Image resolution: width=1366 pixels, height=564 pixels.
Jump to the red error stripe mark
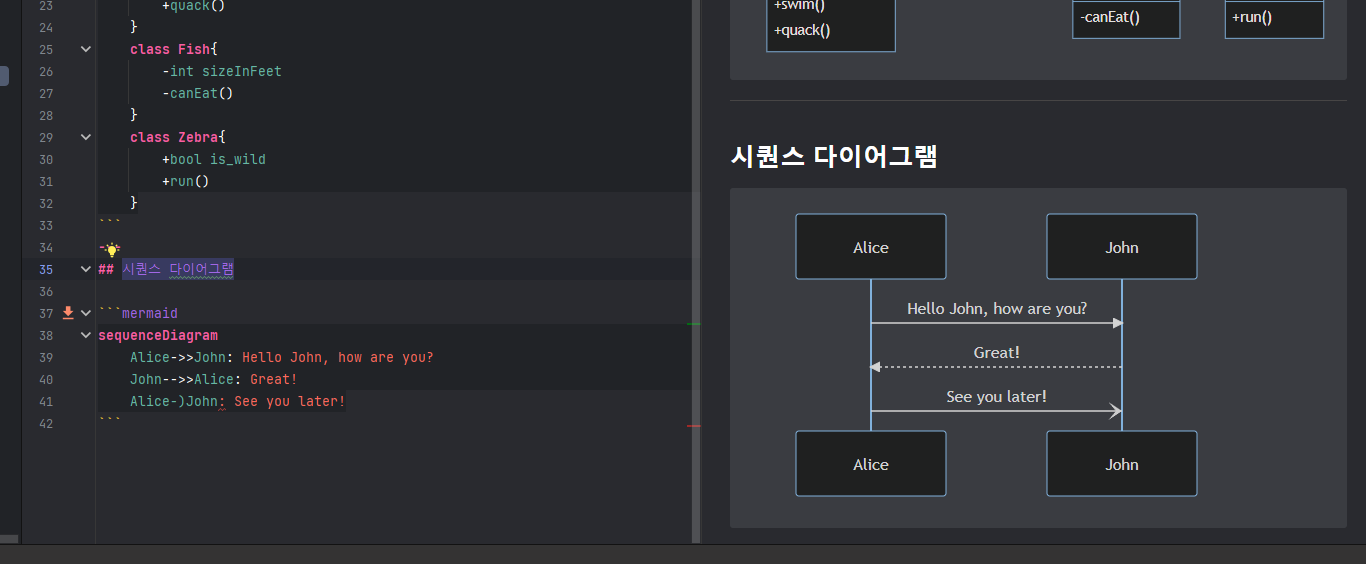click(x=694, y=426)
